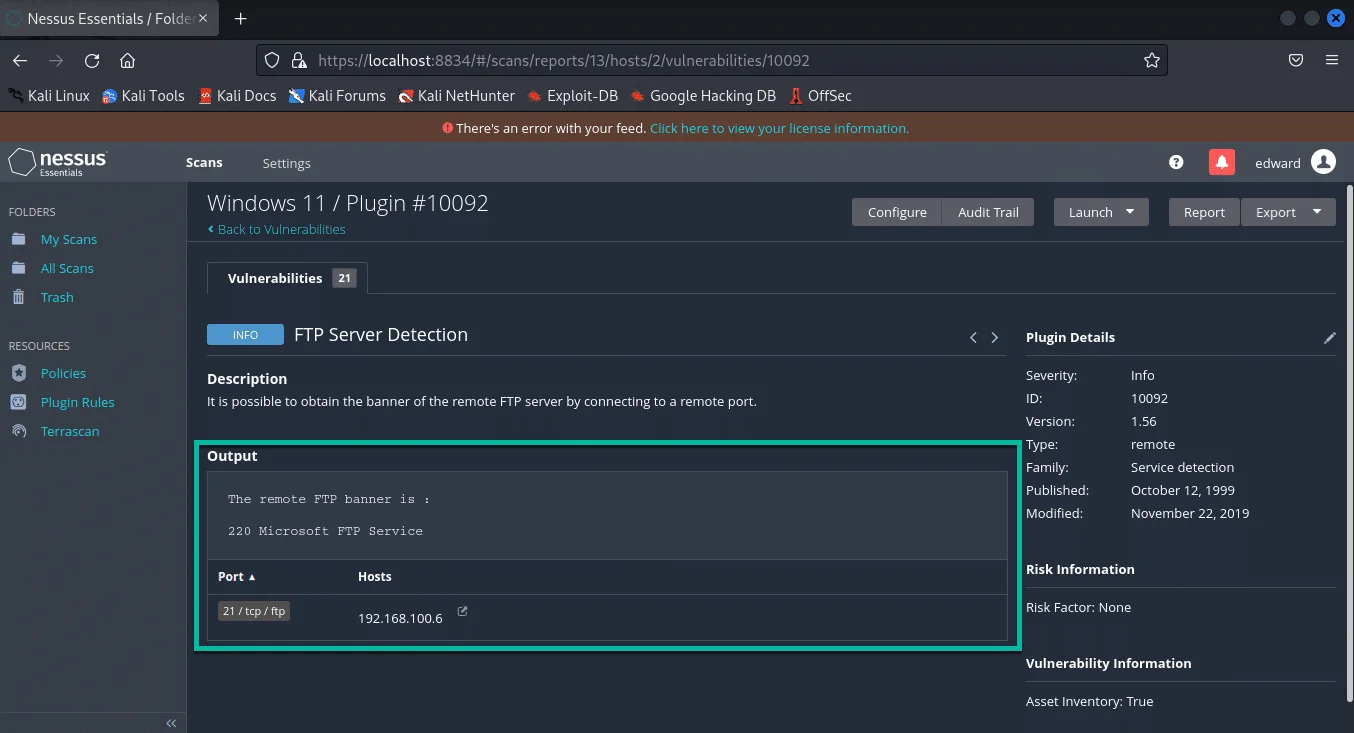Open Kali Tools bookmark
This screenshot has width=1354, height=733.
click(143, 96)
